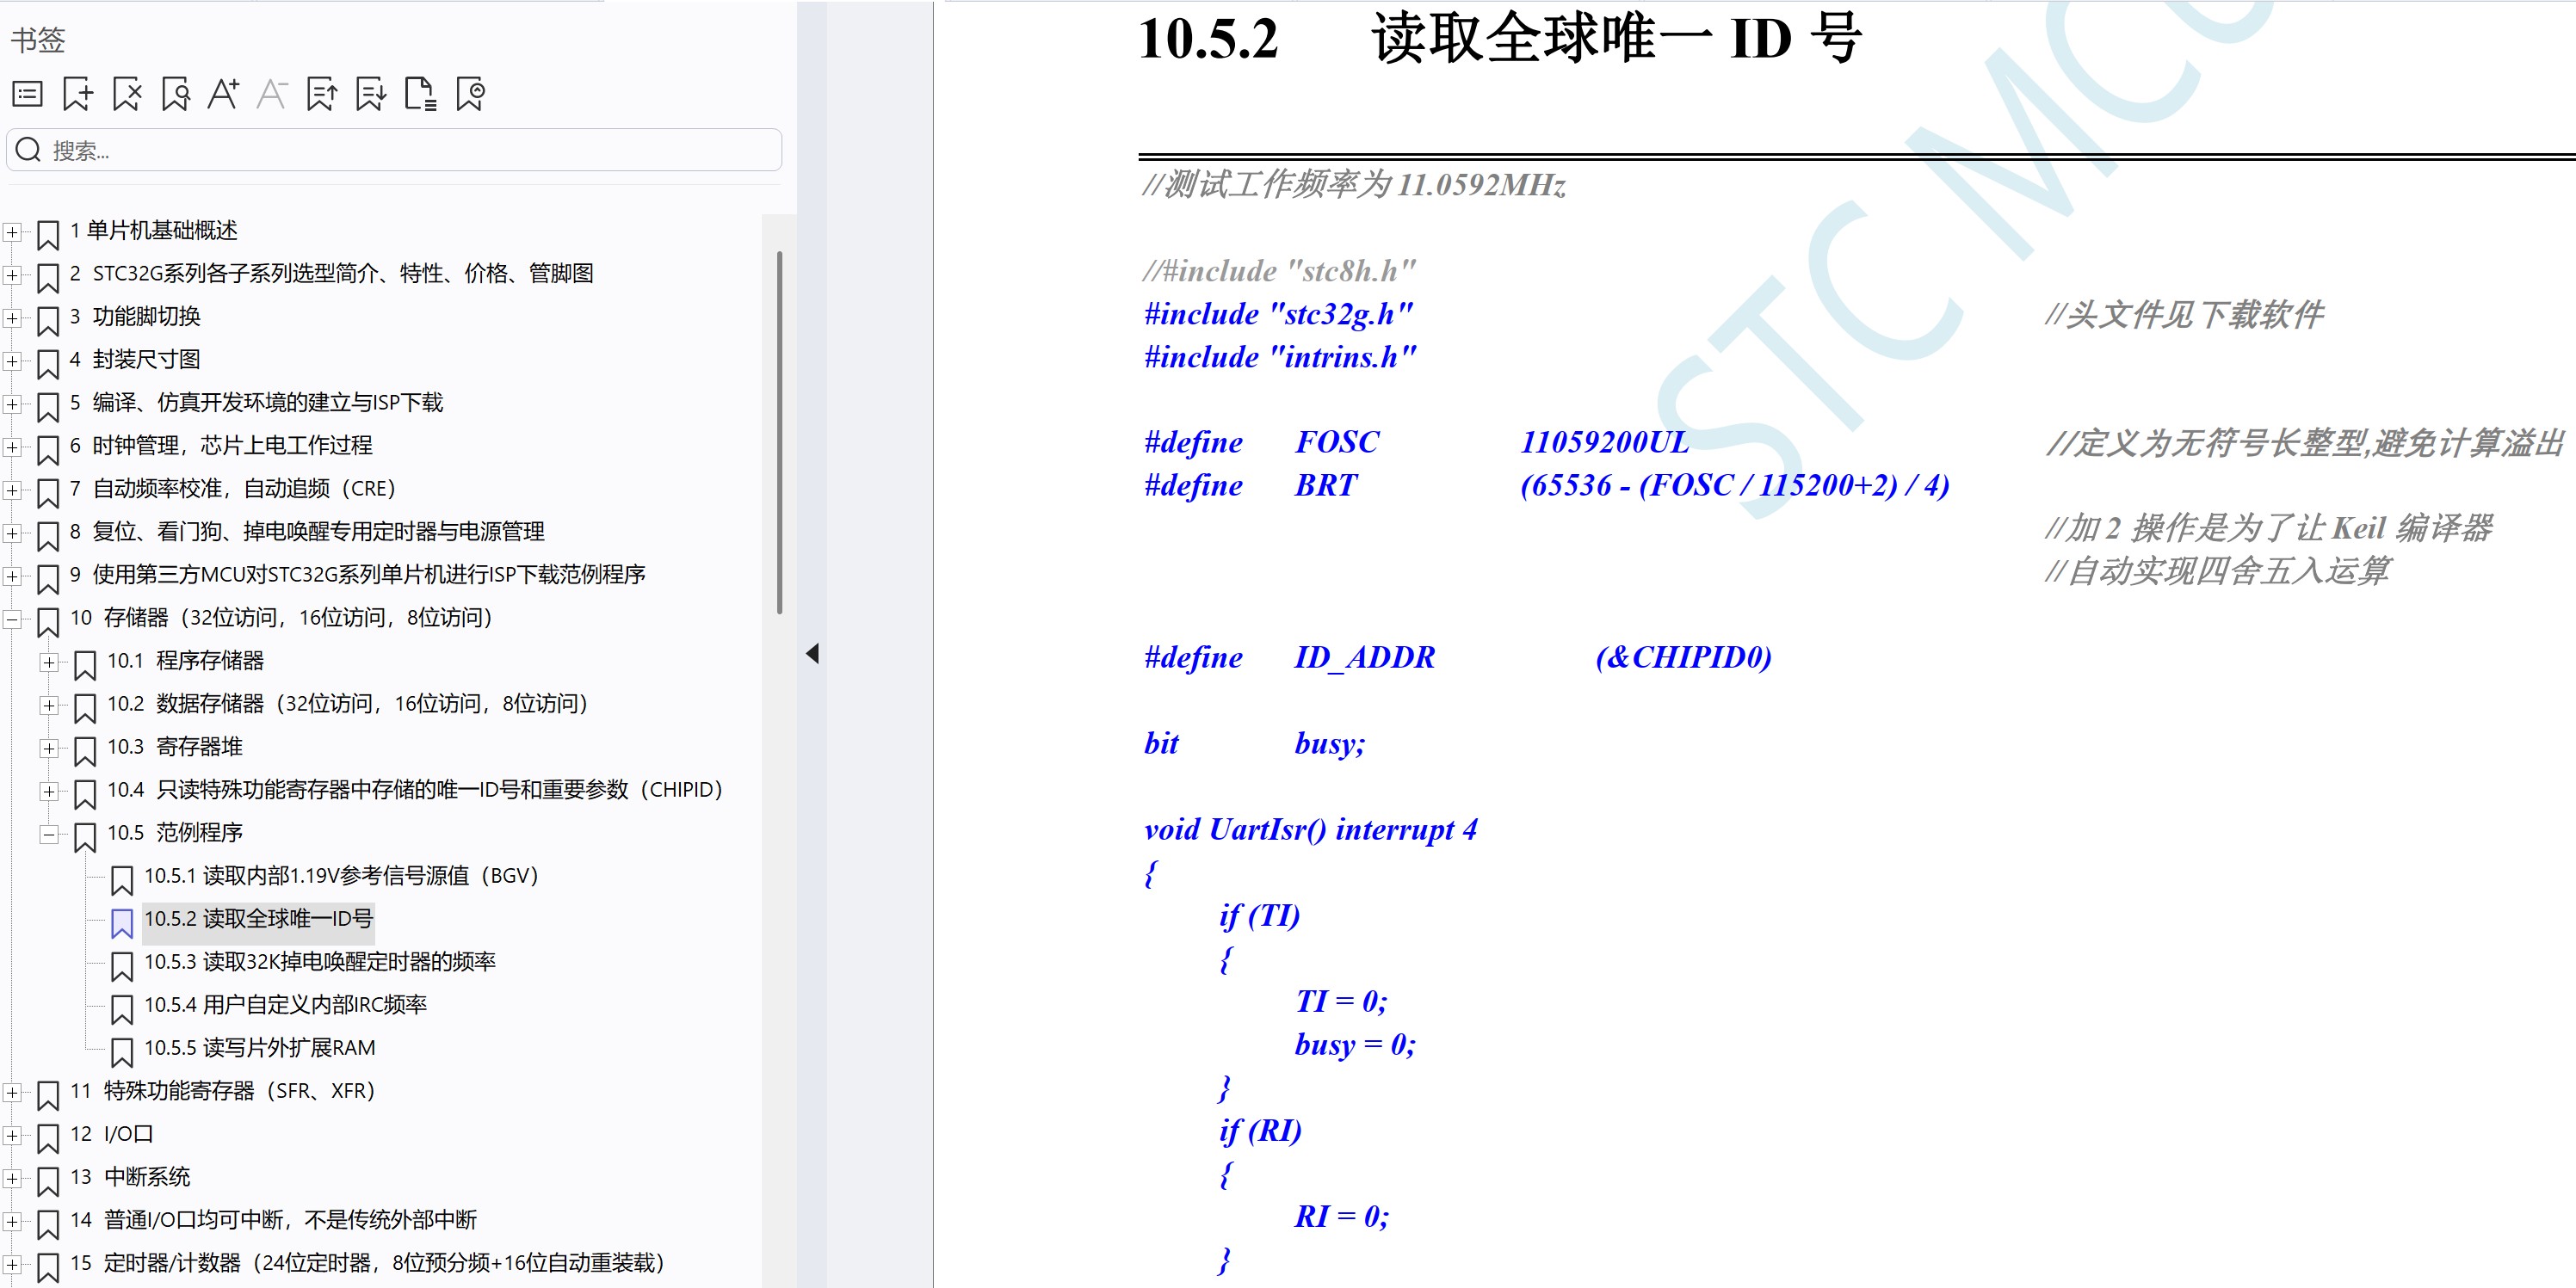Click the find bookmark icon
The height and width of the screenshot is (1288, 2576).
coord(176,95)
